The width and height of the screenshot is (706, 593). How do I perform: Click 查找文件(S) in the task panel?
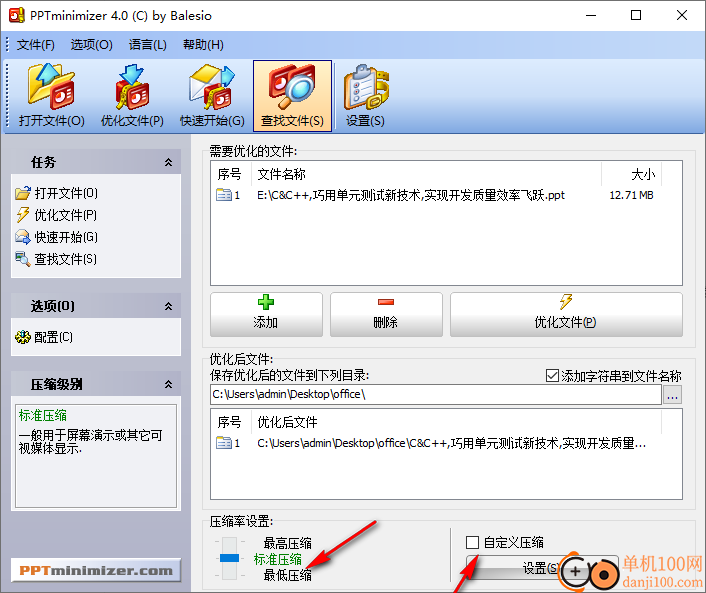56,259
